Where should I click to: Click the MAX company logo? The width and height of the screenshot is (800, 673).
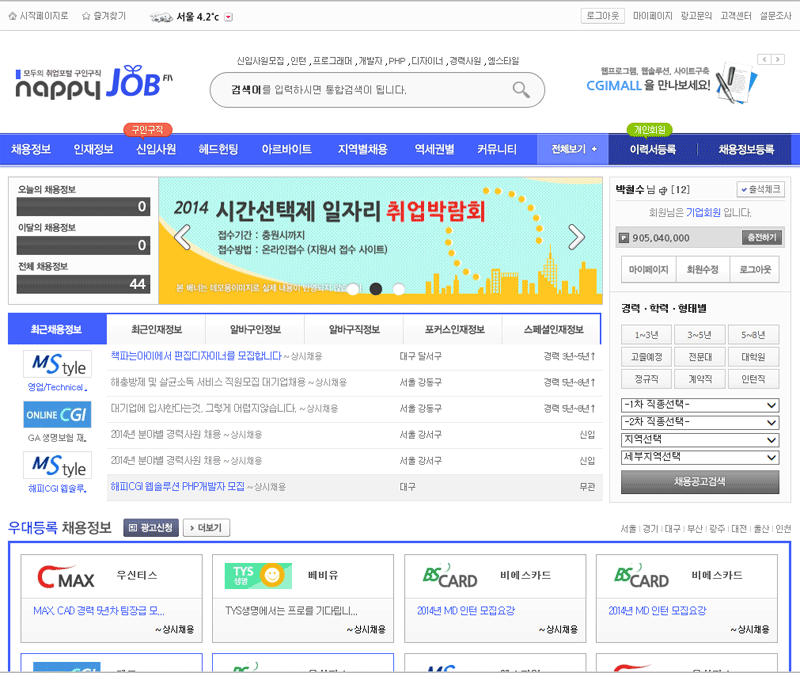[66, 578]
